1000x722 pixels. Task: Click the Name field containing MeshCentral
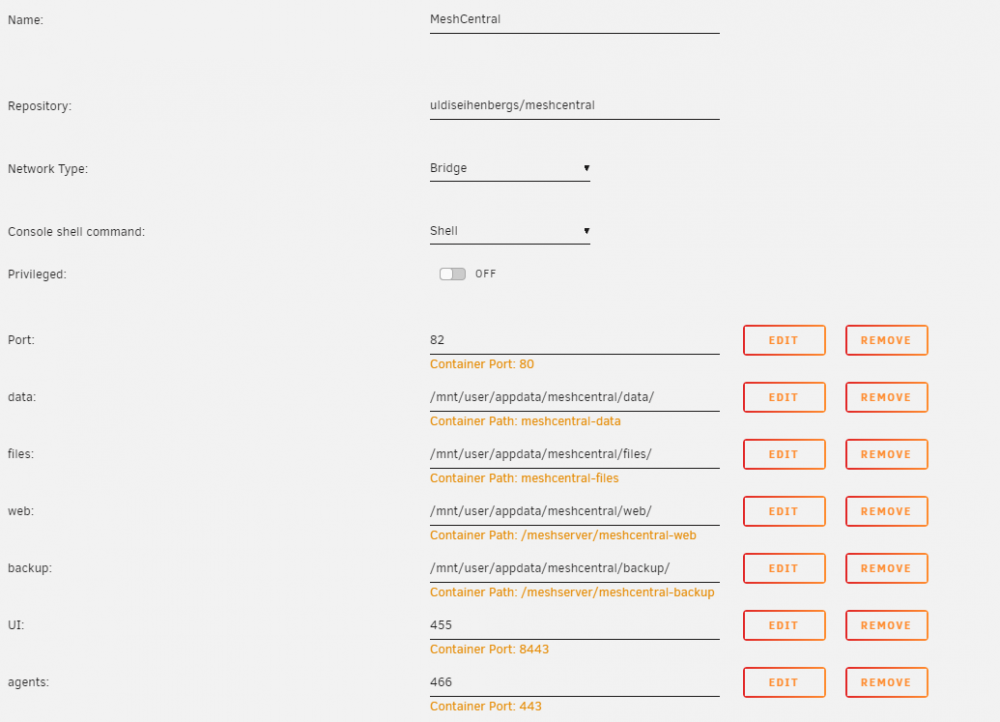[575, 20]
